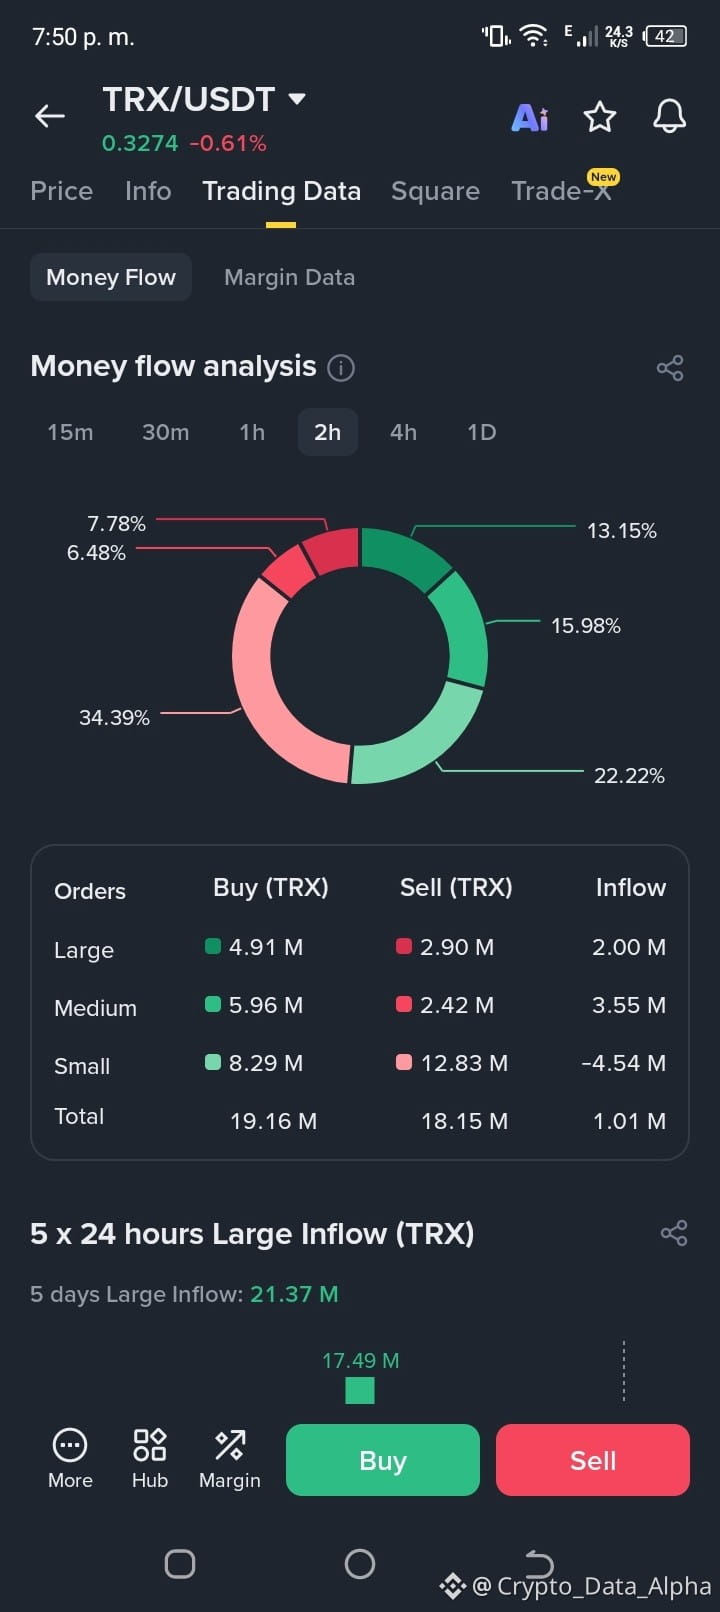Open Money flow analysis info icon
This screenshot has width=720, height=1612.
(341, 368)
